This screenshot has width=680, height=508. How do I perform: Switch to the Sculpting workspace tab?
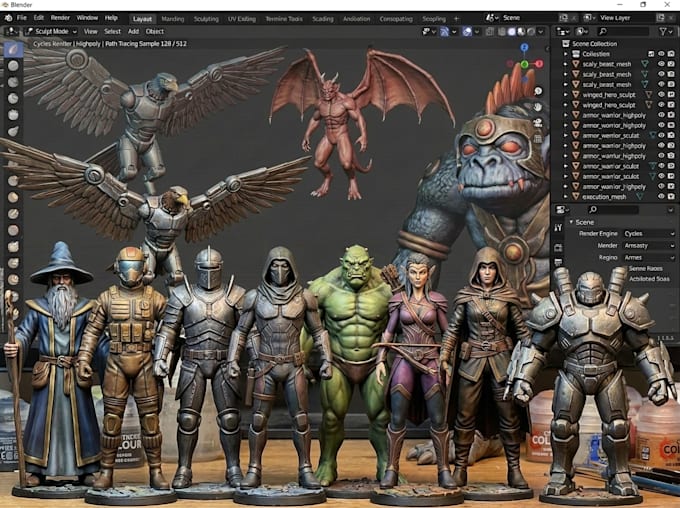click(x=206, y=19)
